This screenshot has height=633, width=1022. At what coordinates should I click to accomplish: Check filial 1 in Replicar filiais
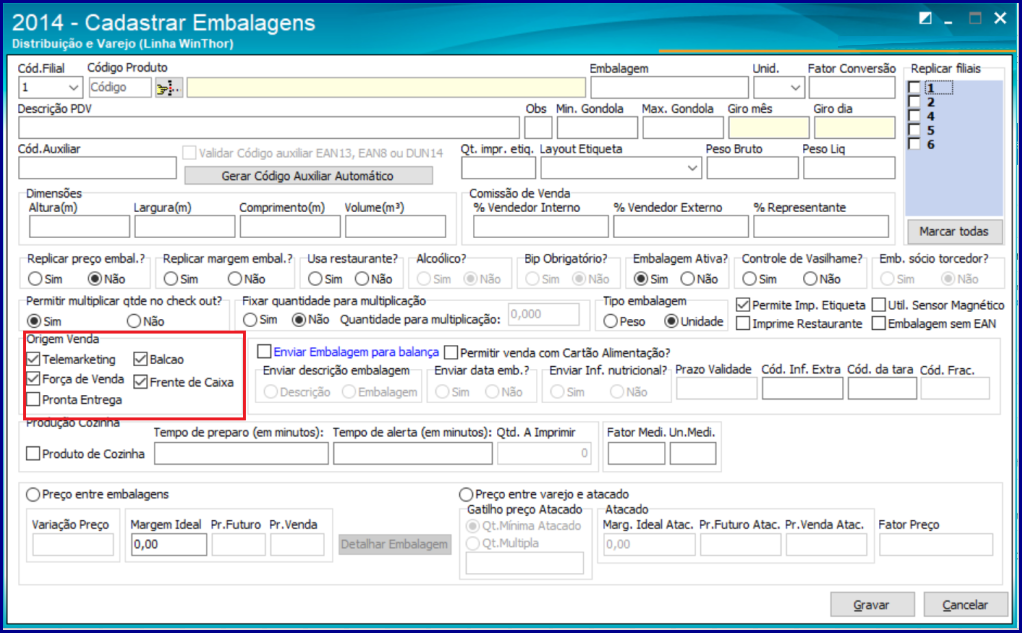(914, 88)
